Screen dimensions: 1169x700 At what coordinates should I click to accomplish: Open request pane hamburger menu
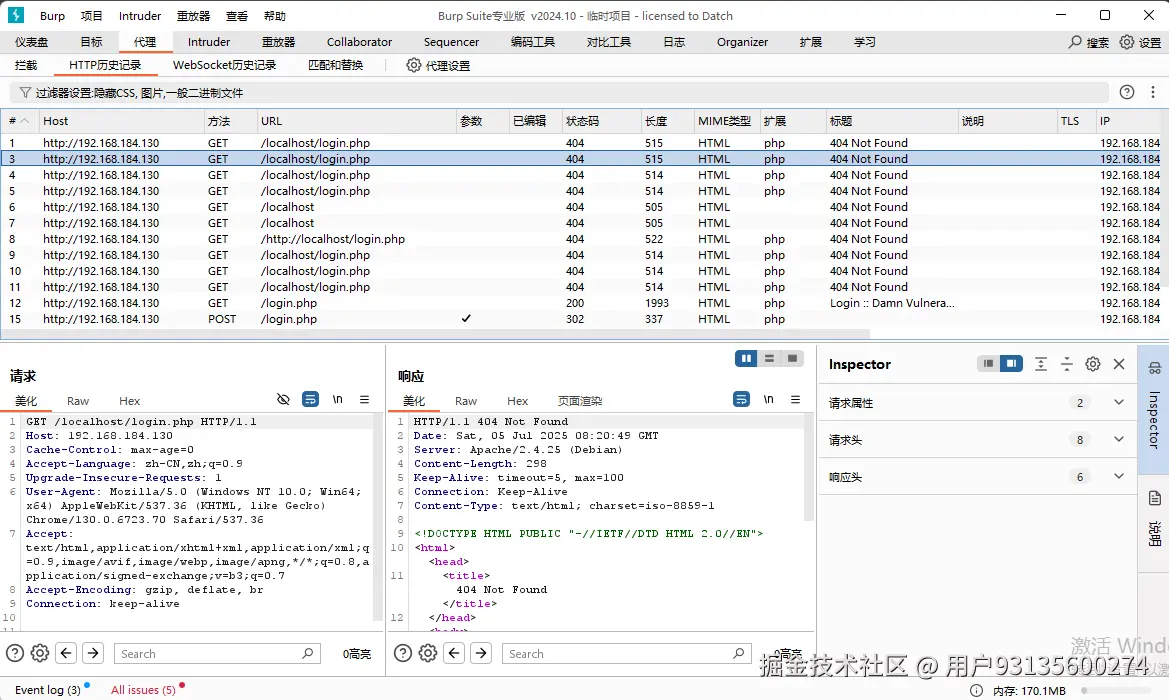(x=365, y=400)
